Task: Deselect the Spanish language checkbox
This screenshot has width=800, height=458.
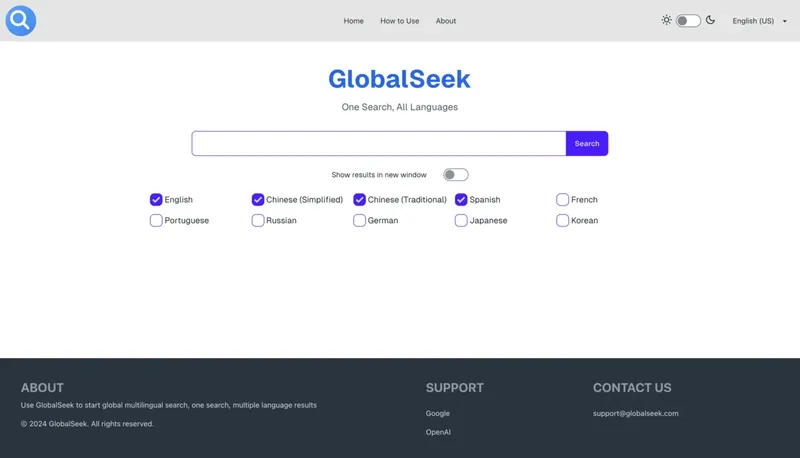Action: click(x=461, y=200)
